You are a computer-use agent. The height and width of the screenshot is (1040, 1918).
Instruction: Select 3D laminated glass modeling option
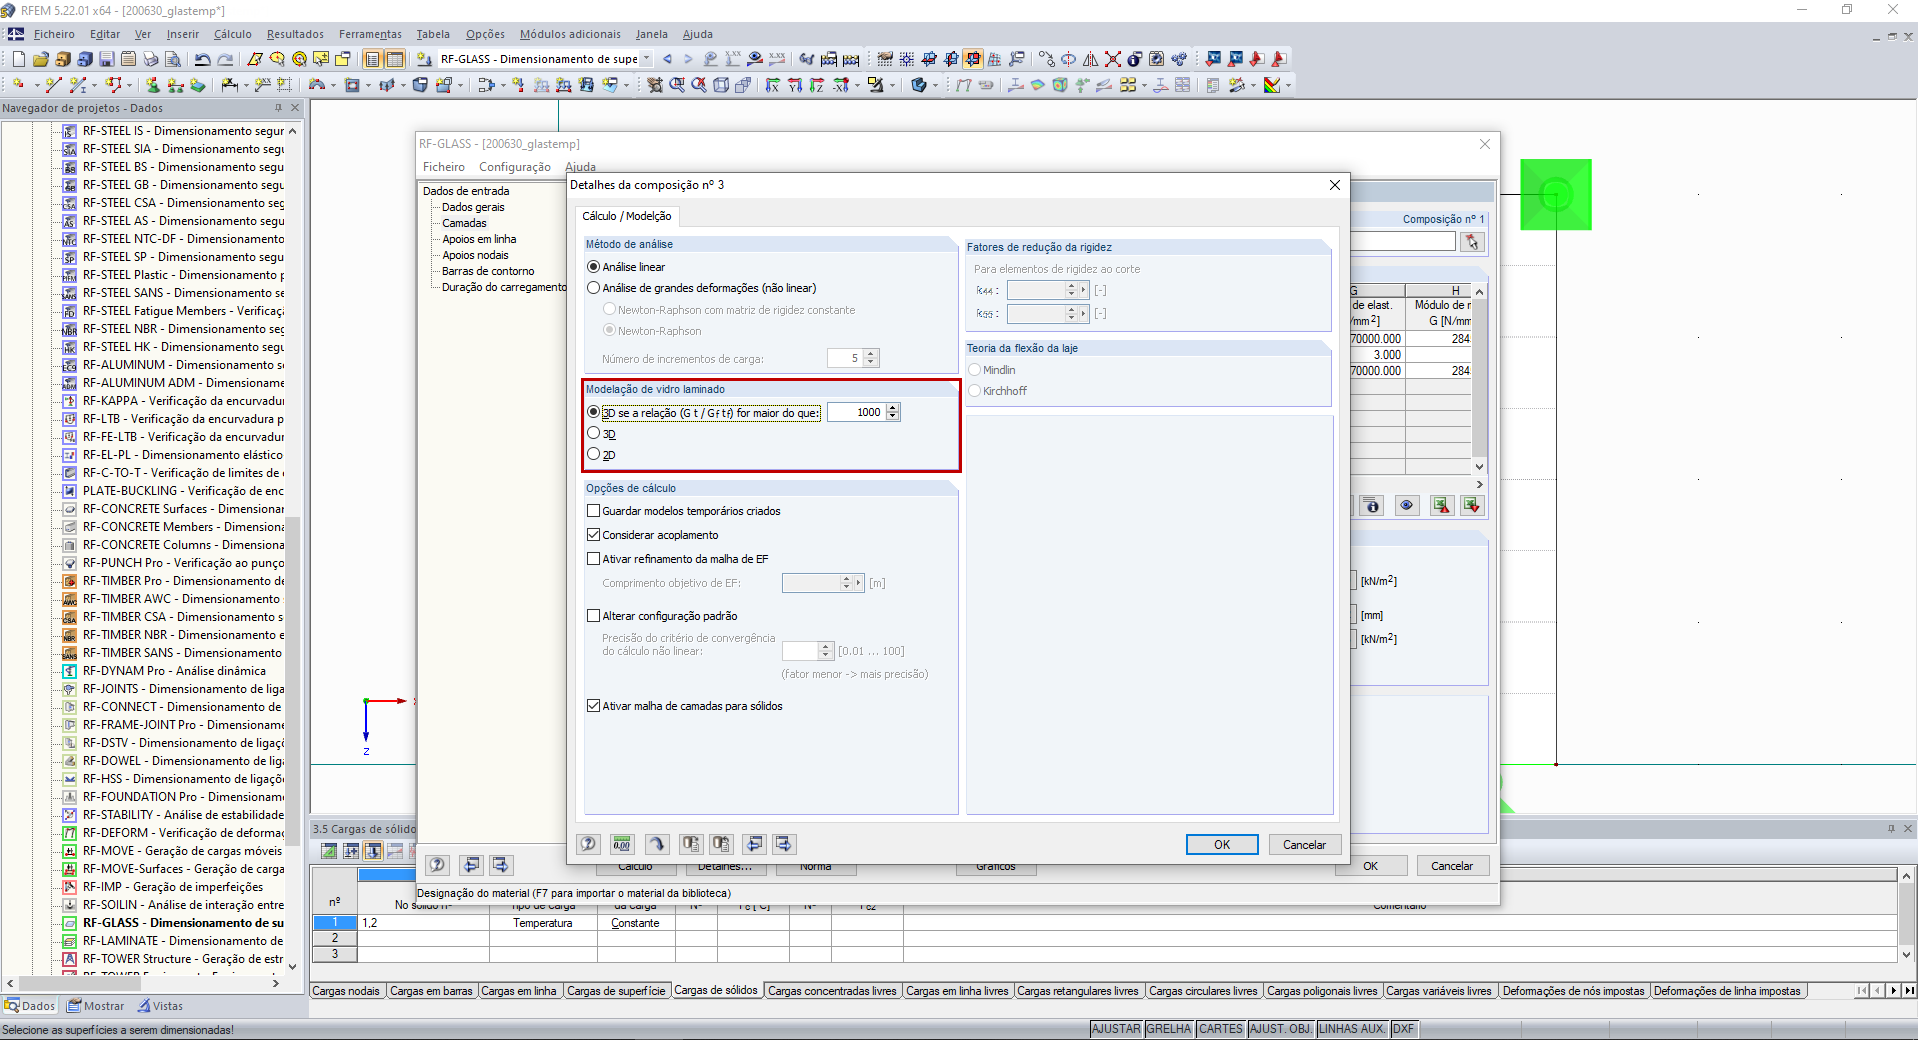(x=594, y=433)
